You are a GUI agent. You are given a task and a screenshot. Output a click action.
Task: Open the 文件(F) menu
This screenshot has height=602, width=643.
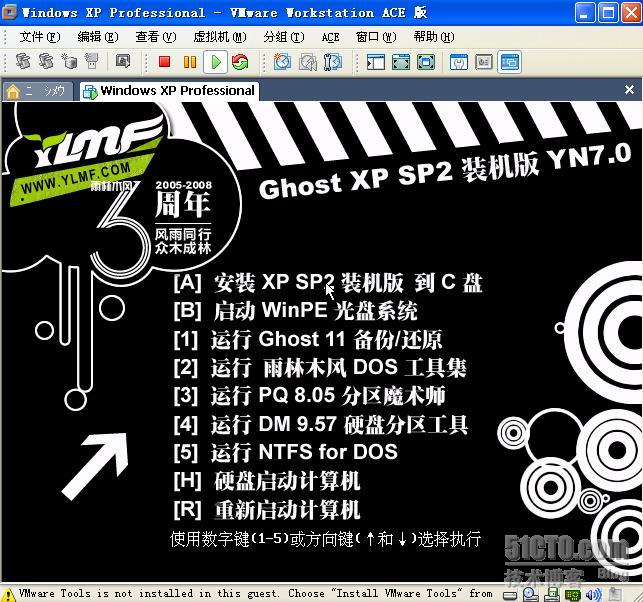click(40, 37)
